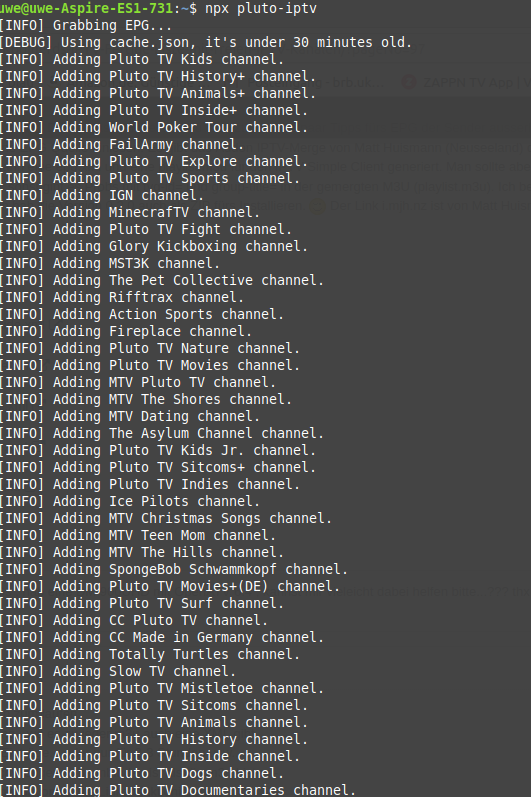
Task: Click the 'IGN channel' log line
Action: click(102, 195)
